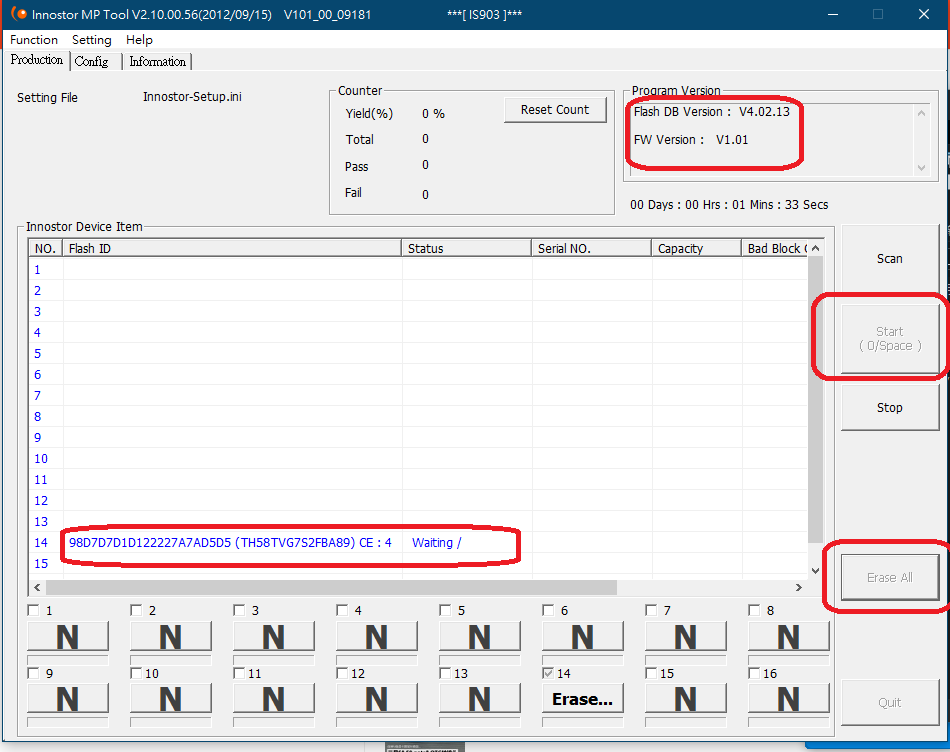The height and width of the screenshot is (752, 950).
Task: Click the N status button of port 1
Action: (x=68, y=636)
